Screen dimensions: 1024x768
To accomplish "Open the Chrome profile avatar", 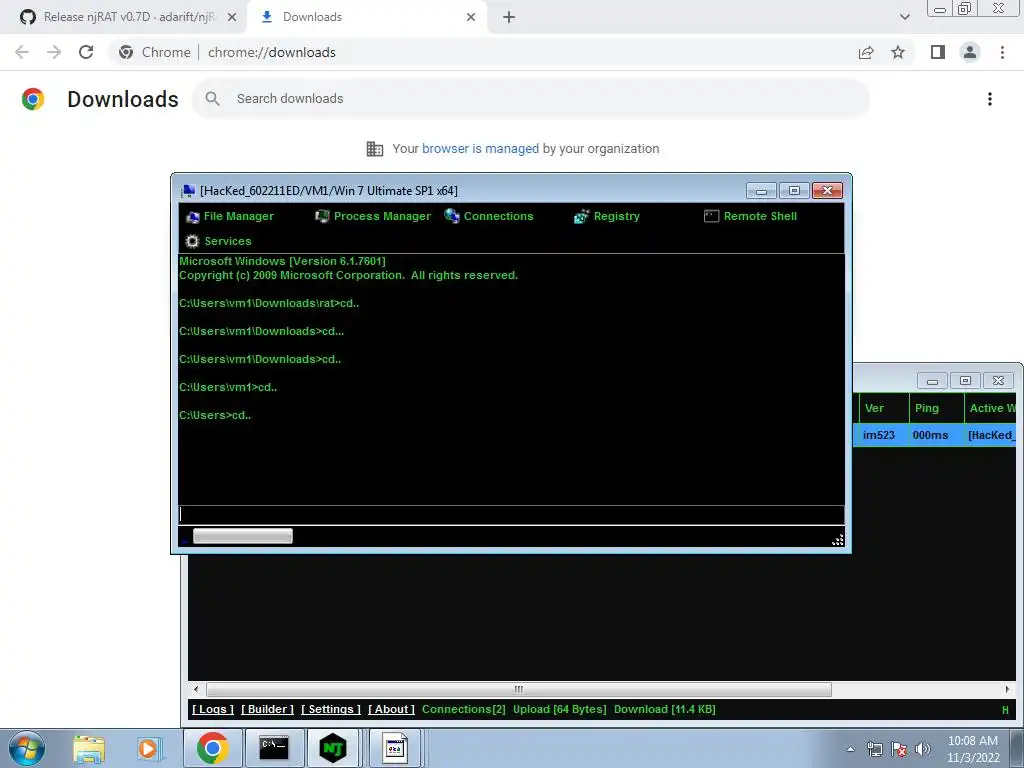I will tap(970, 52).
